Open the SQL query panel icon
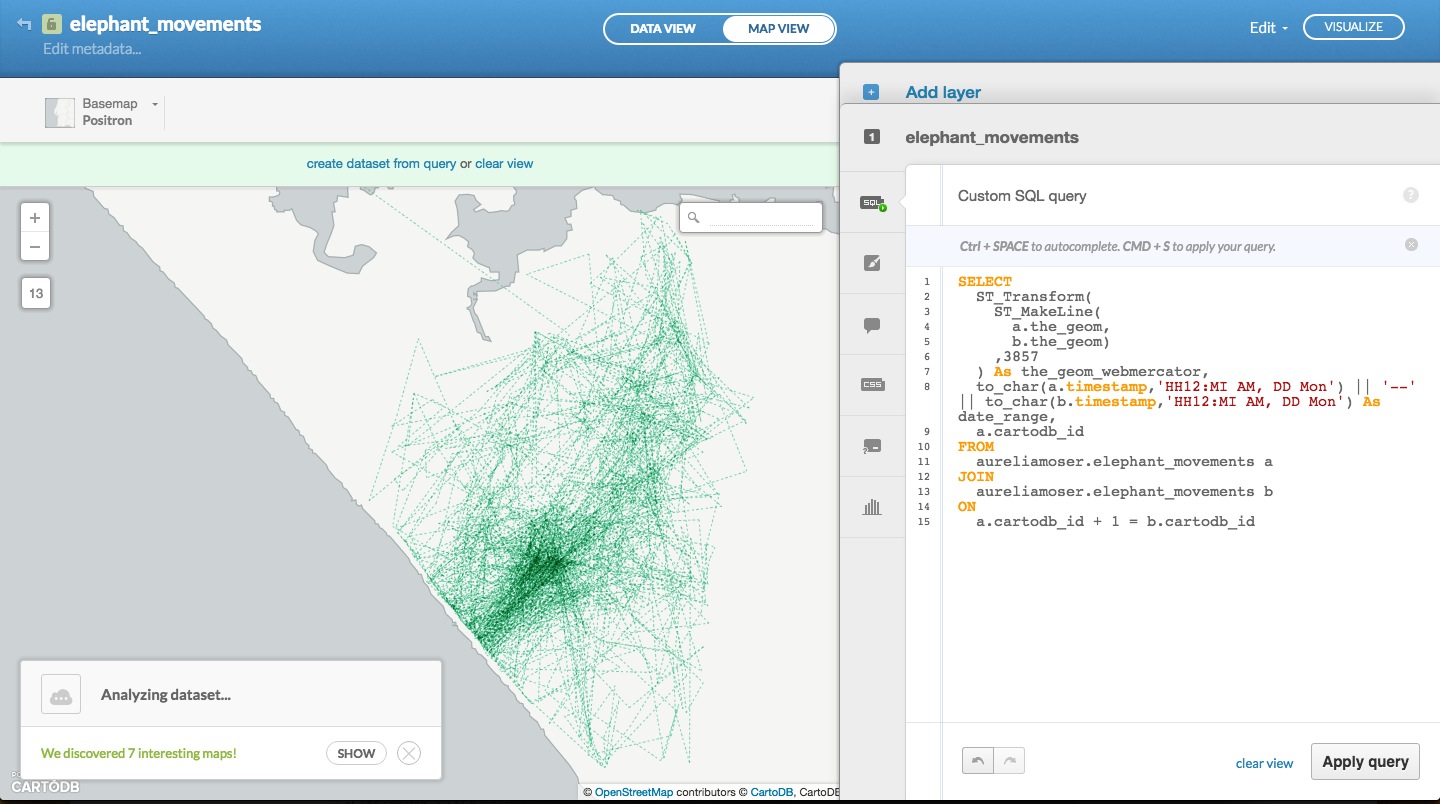1440x804 pixels. click(x=872, y=203)
